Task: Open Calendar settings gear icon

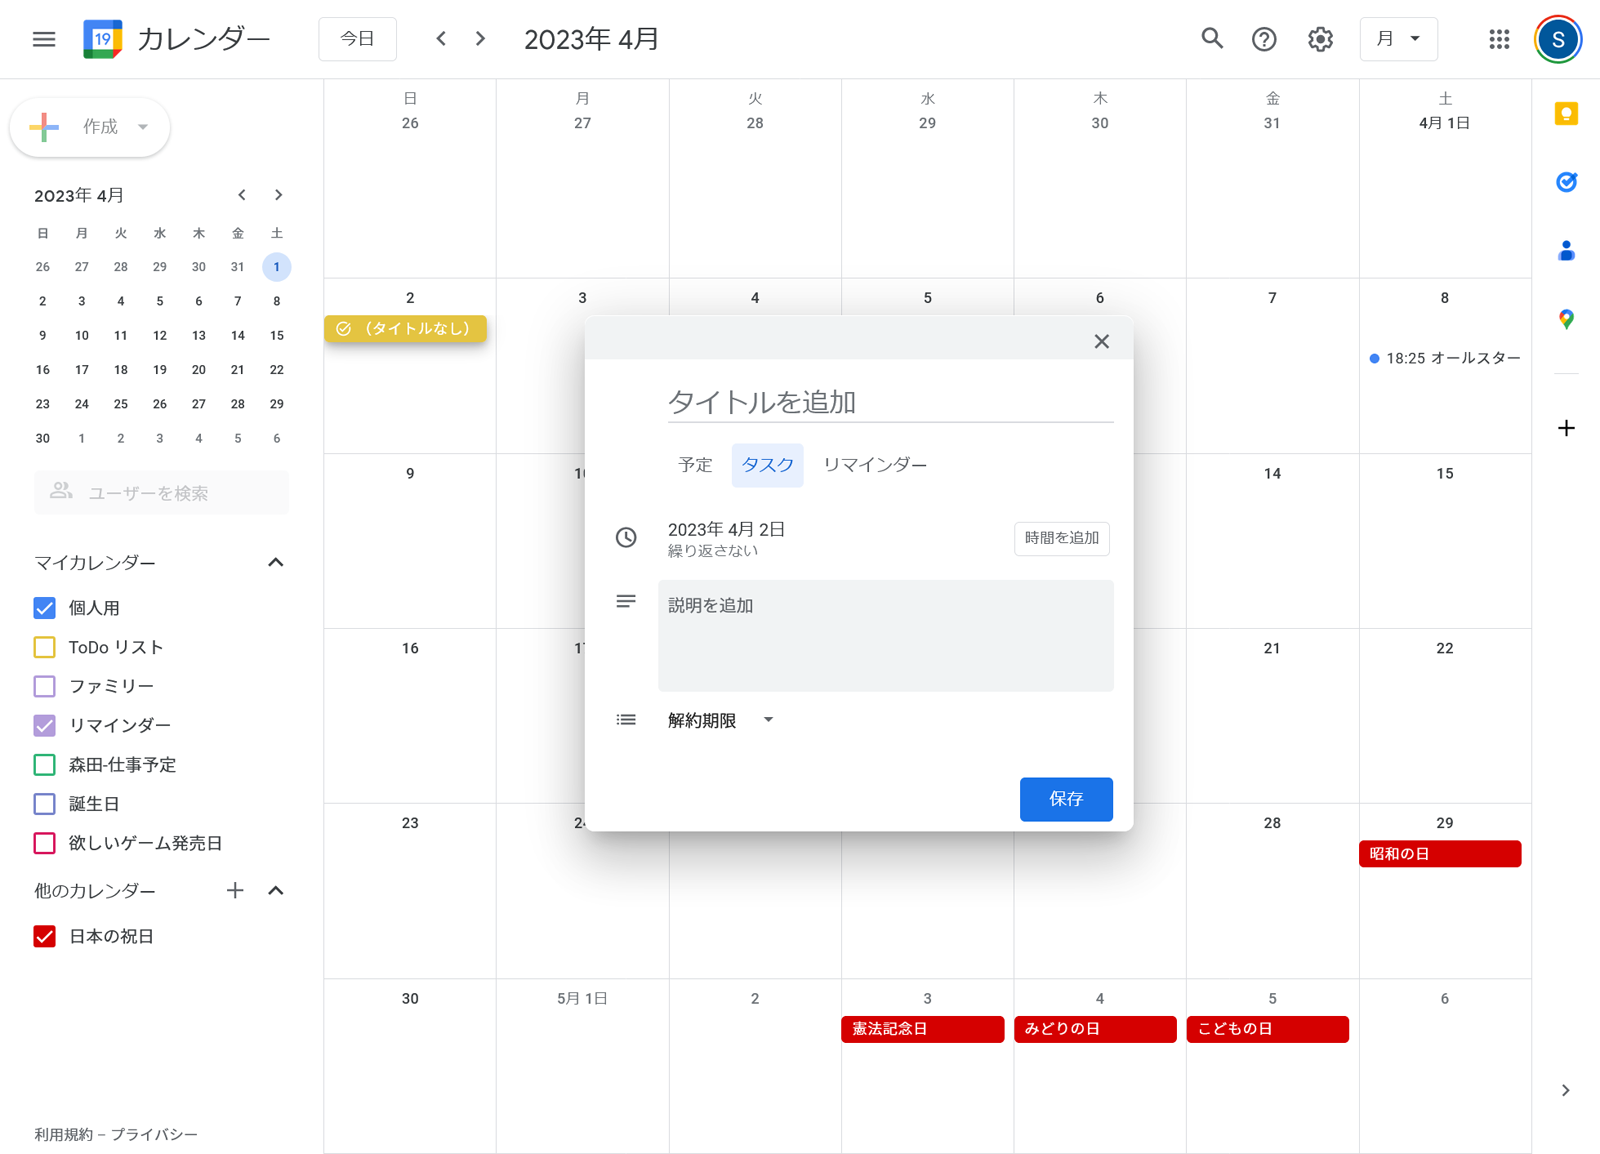Action: 1319,39
